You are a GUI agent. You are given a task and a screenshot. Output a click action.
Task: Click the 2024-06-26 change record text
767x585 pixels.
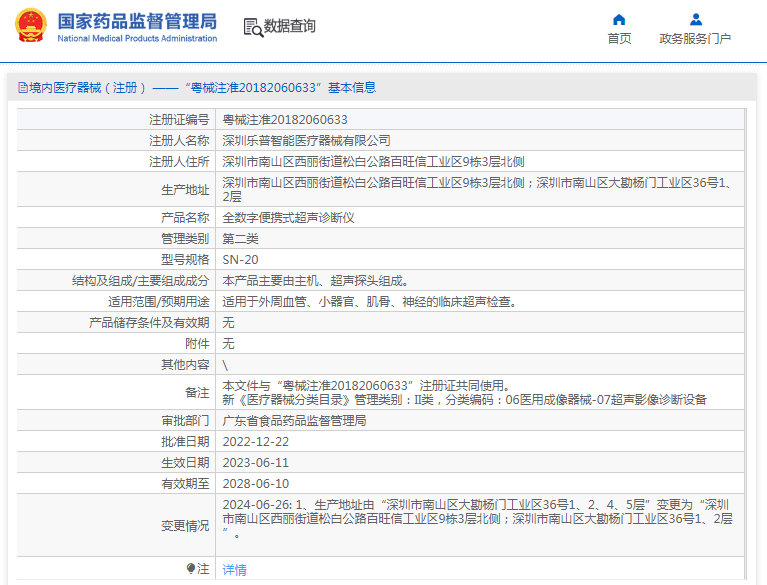[477, 518]
